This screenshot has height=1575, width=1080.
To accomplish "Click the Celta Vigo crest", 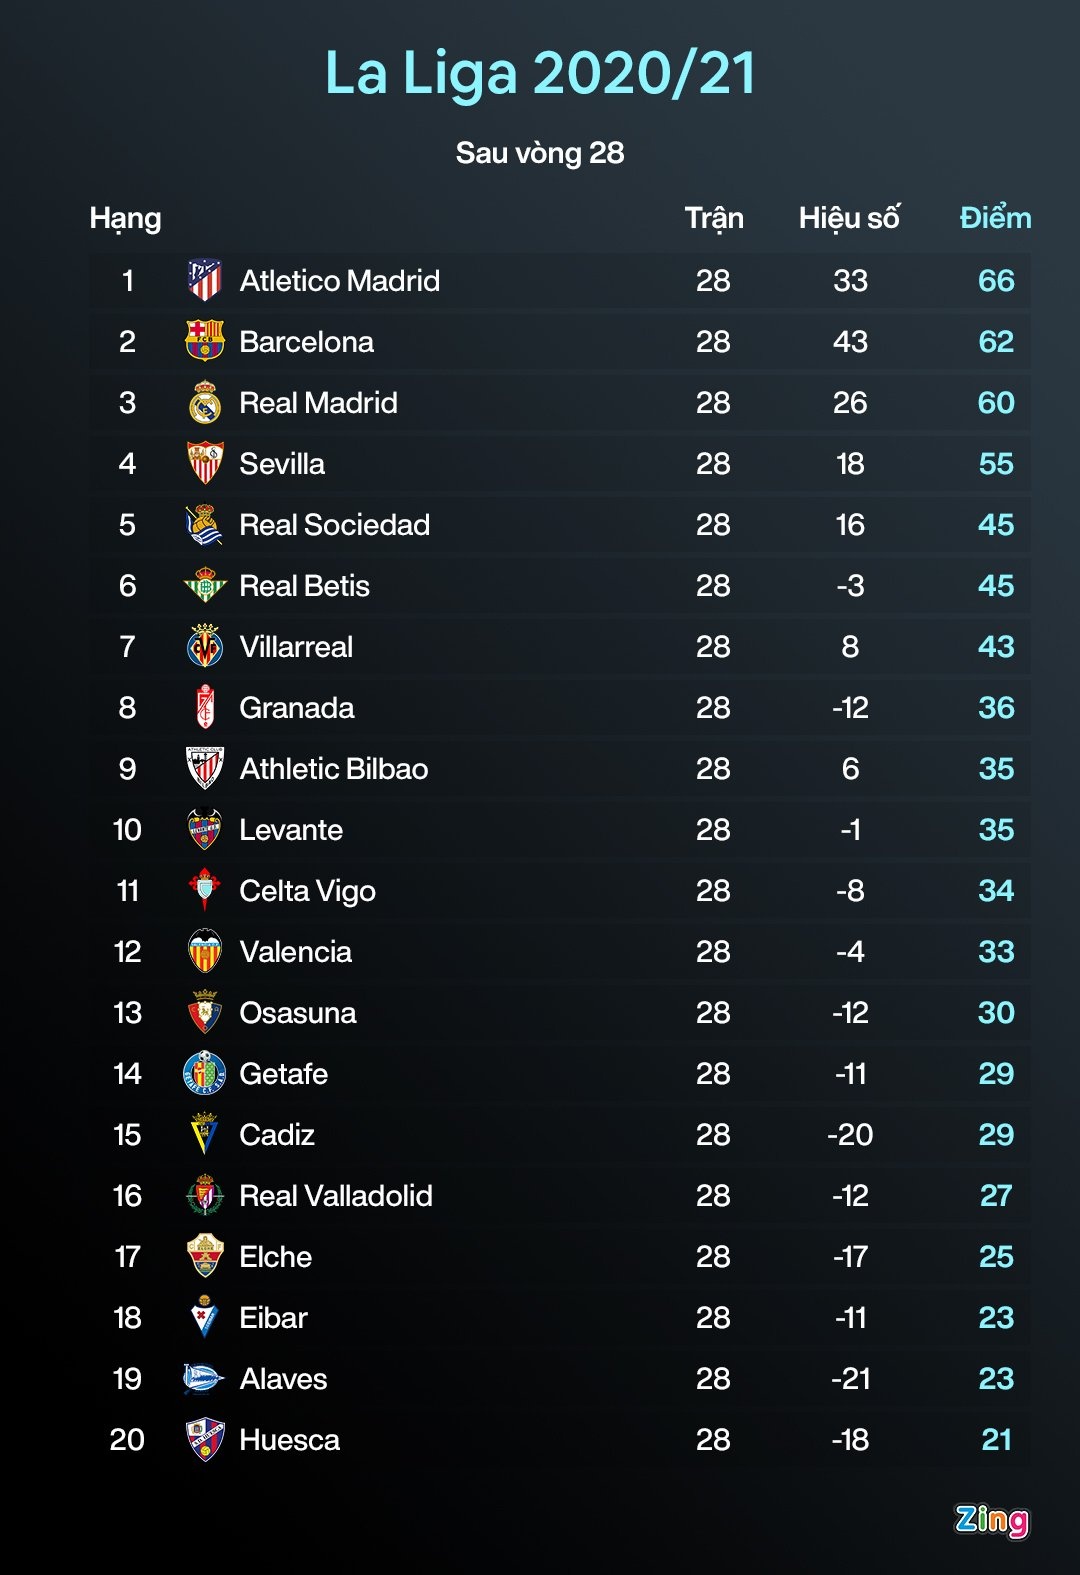I will click(x=205, y=891).
